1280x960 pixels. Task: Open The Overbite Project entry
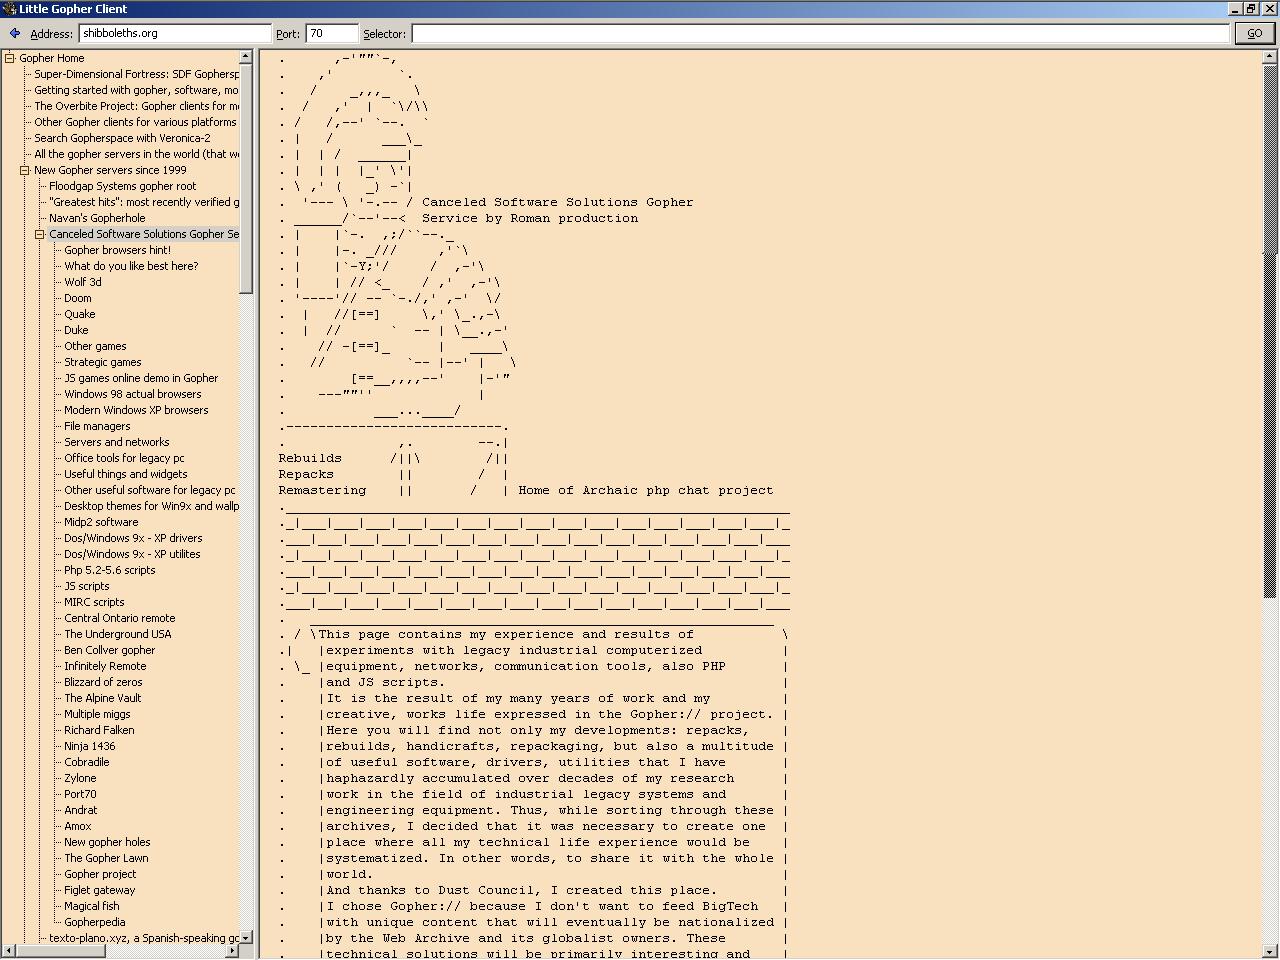click(136, 106)
